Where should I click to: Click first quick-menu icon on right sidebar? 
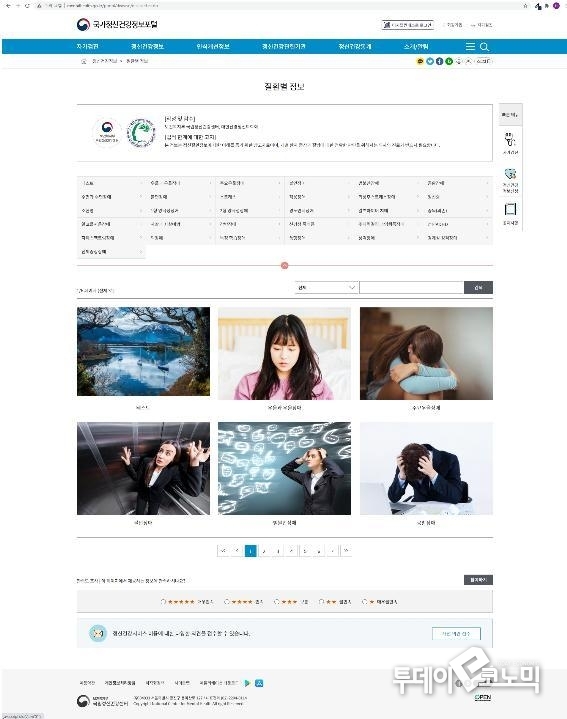coord(510,141)
